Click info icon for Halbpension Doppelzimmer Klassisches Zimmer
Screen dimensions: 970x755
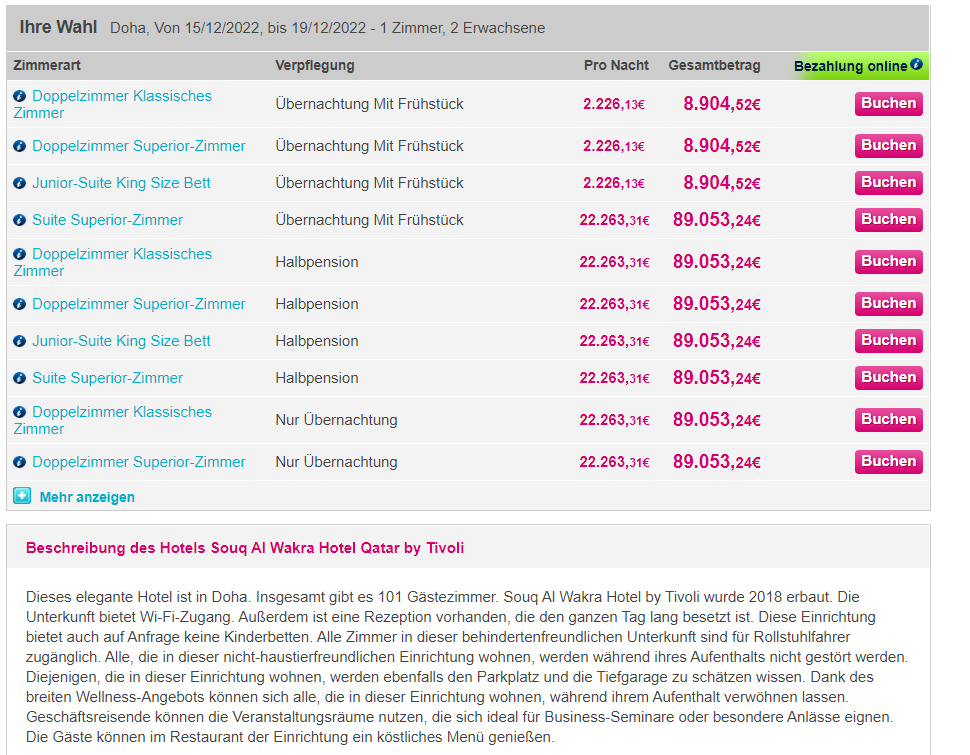click(19, 254)
